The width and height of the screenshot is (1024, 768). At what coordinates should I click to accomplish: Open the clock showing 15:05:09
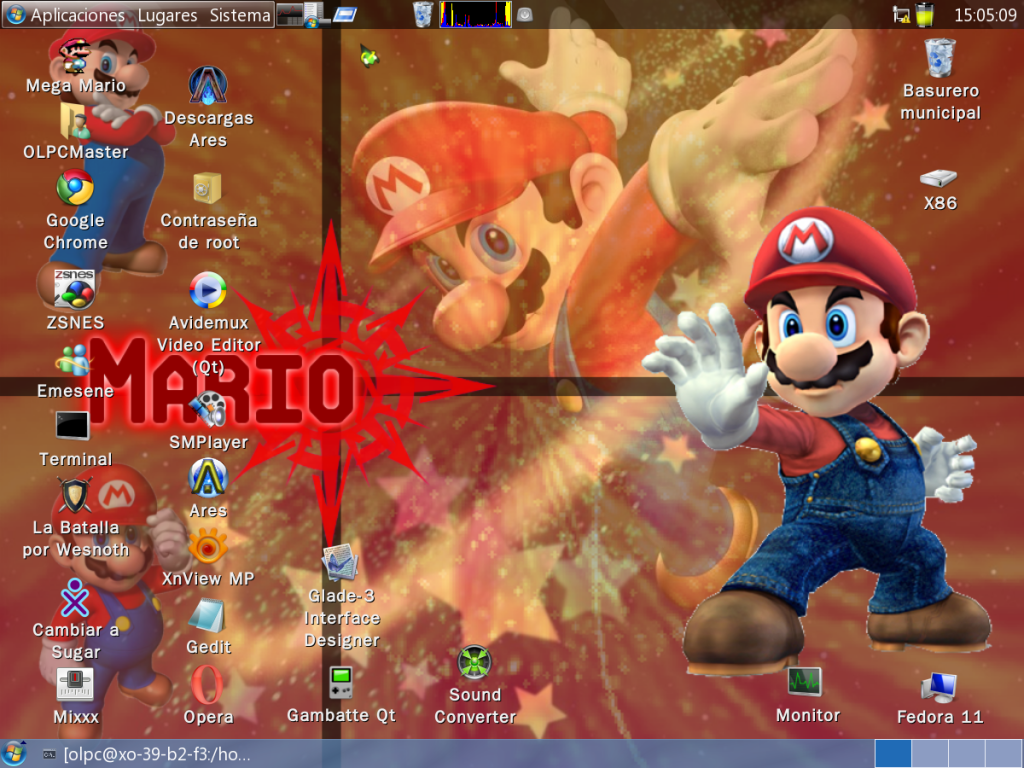coord(985,14)
